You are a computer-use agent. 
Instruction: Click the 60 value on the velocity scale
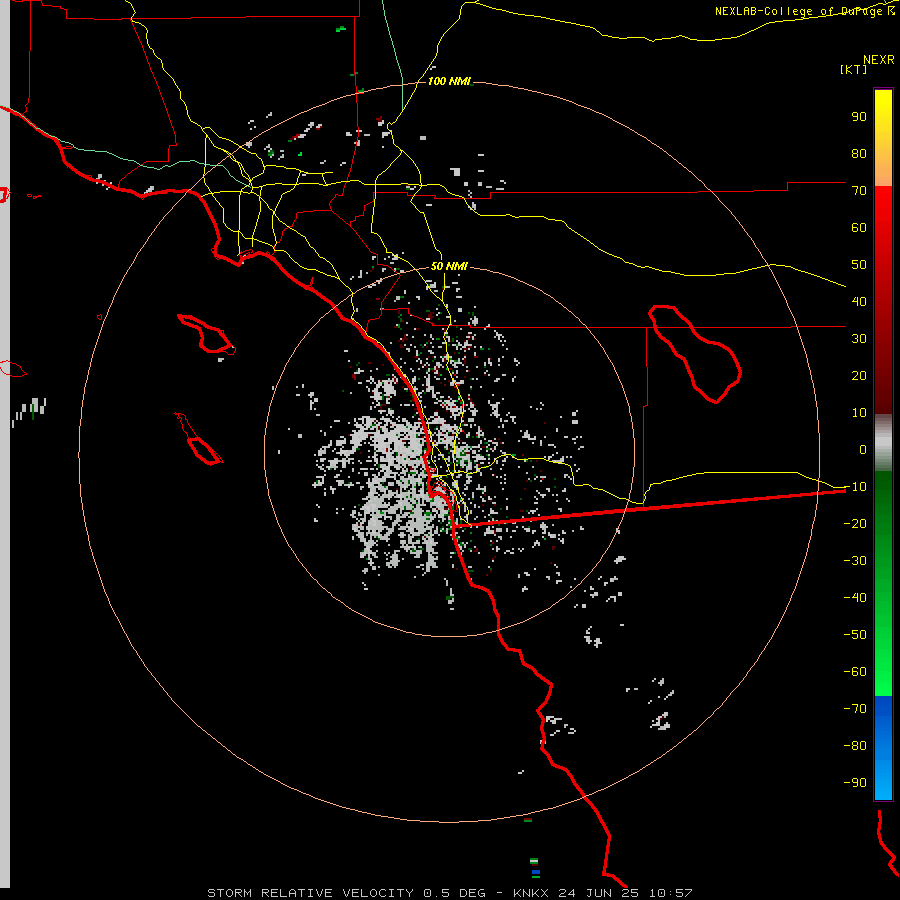tap(859, 228)
